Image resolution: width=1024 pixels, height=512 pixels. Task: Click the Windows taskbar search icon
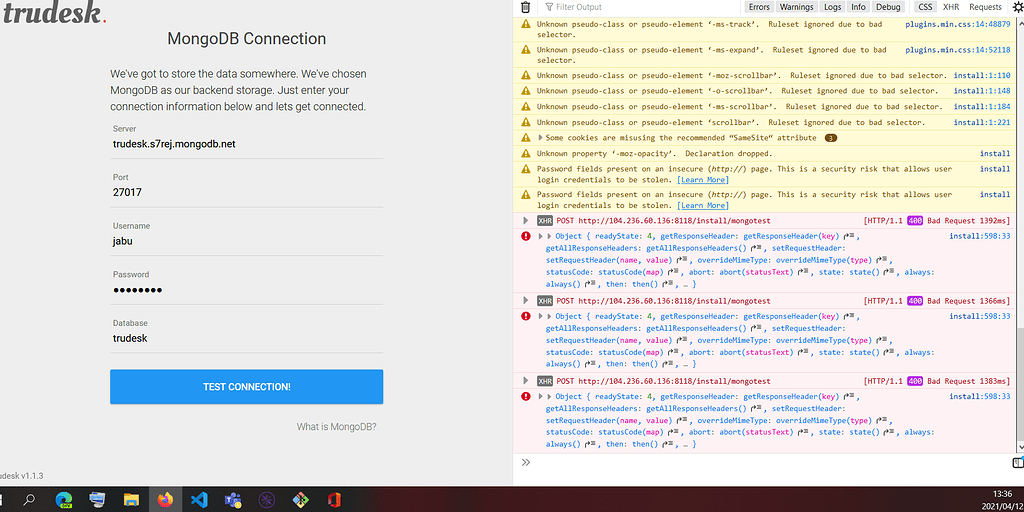coord(29,499)
